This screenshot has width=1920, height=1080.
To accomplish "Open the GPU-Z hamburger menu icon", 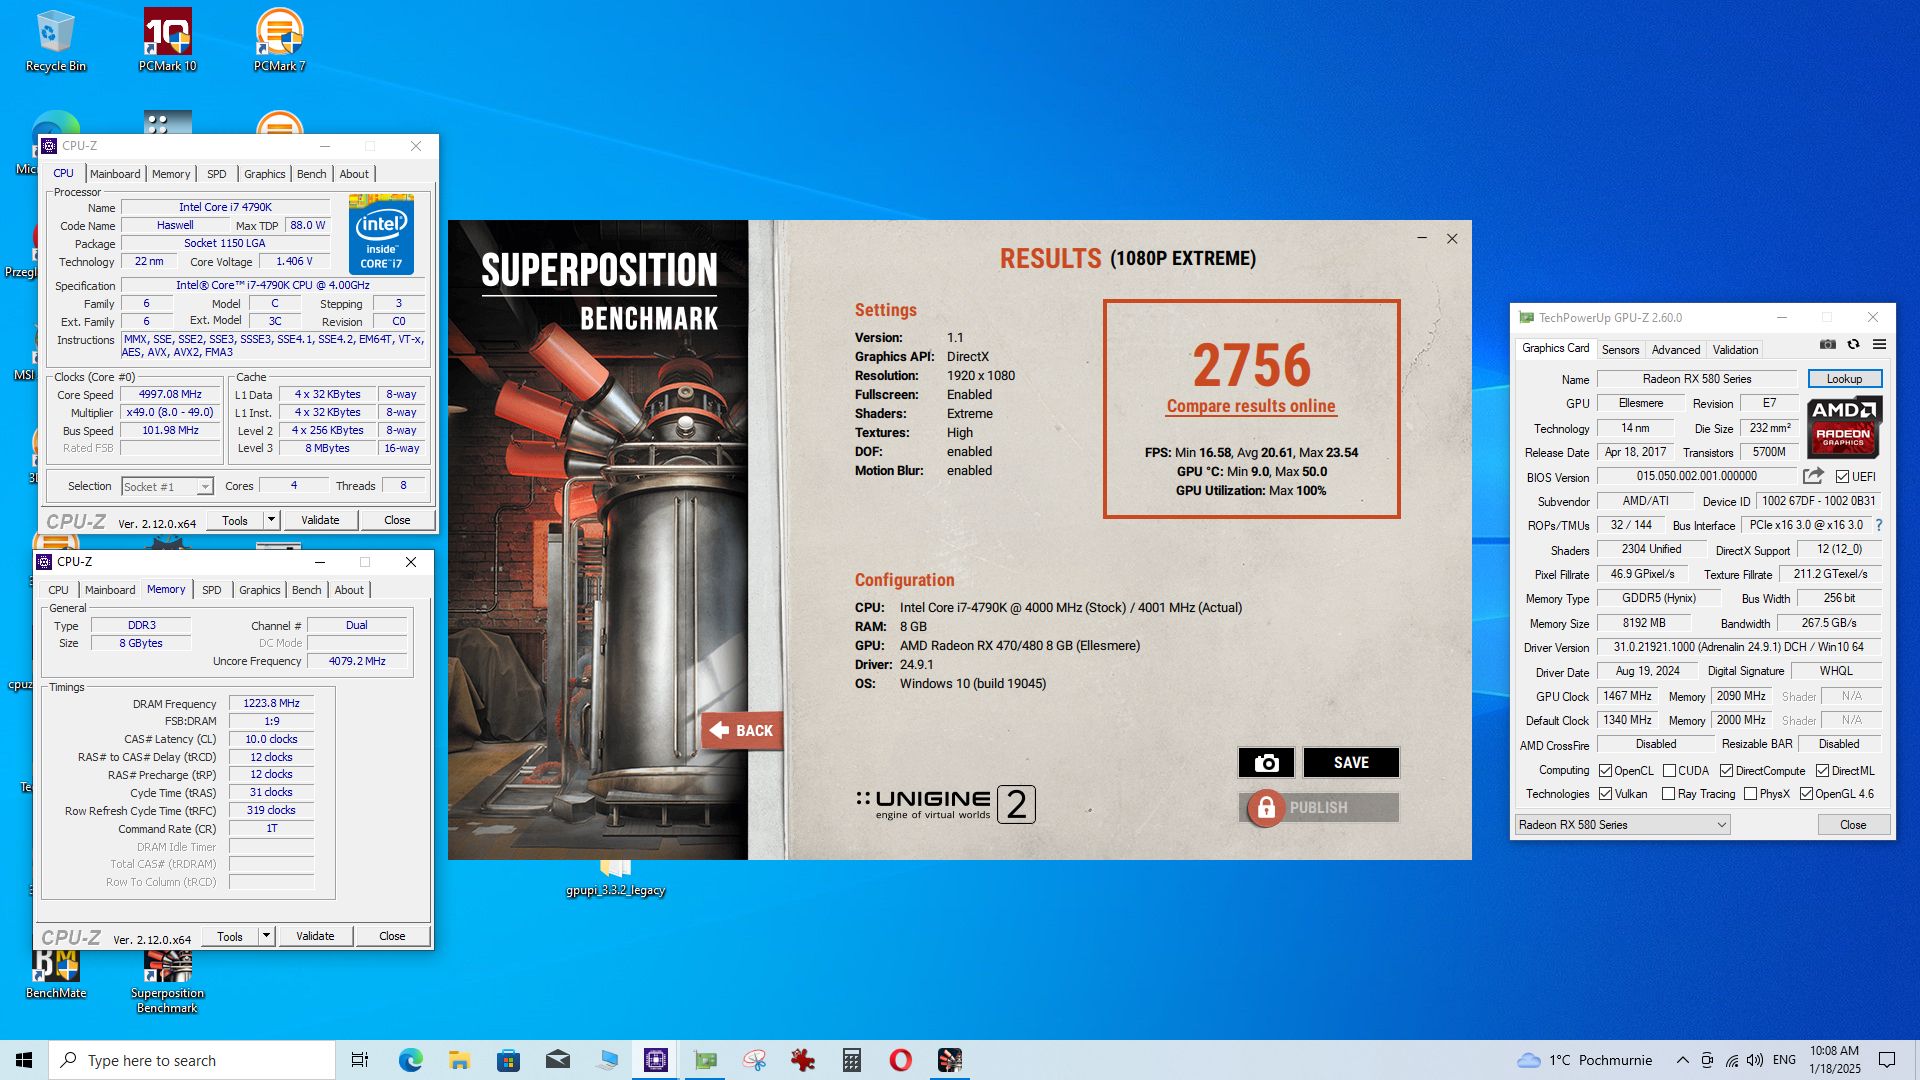I will [1879, 344].
